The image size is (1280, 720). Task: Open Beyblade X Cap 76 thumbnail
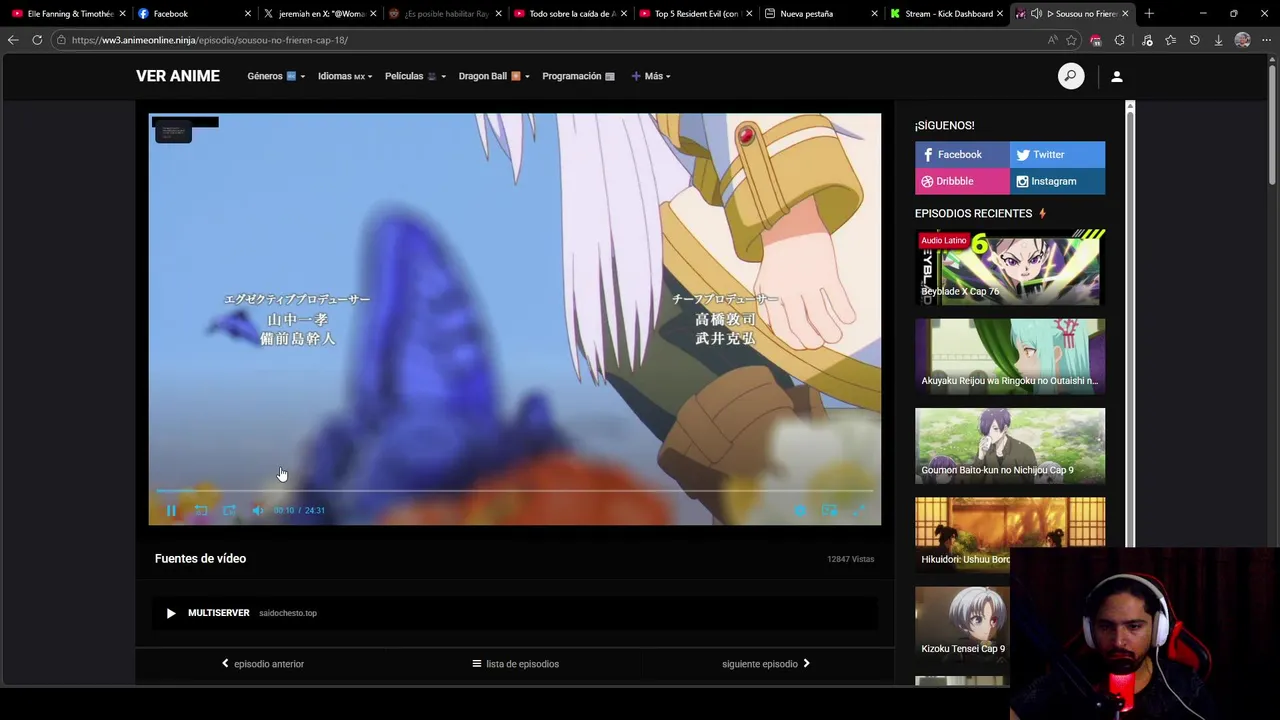point(1010,267)
